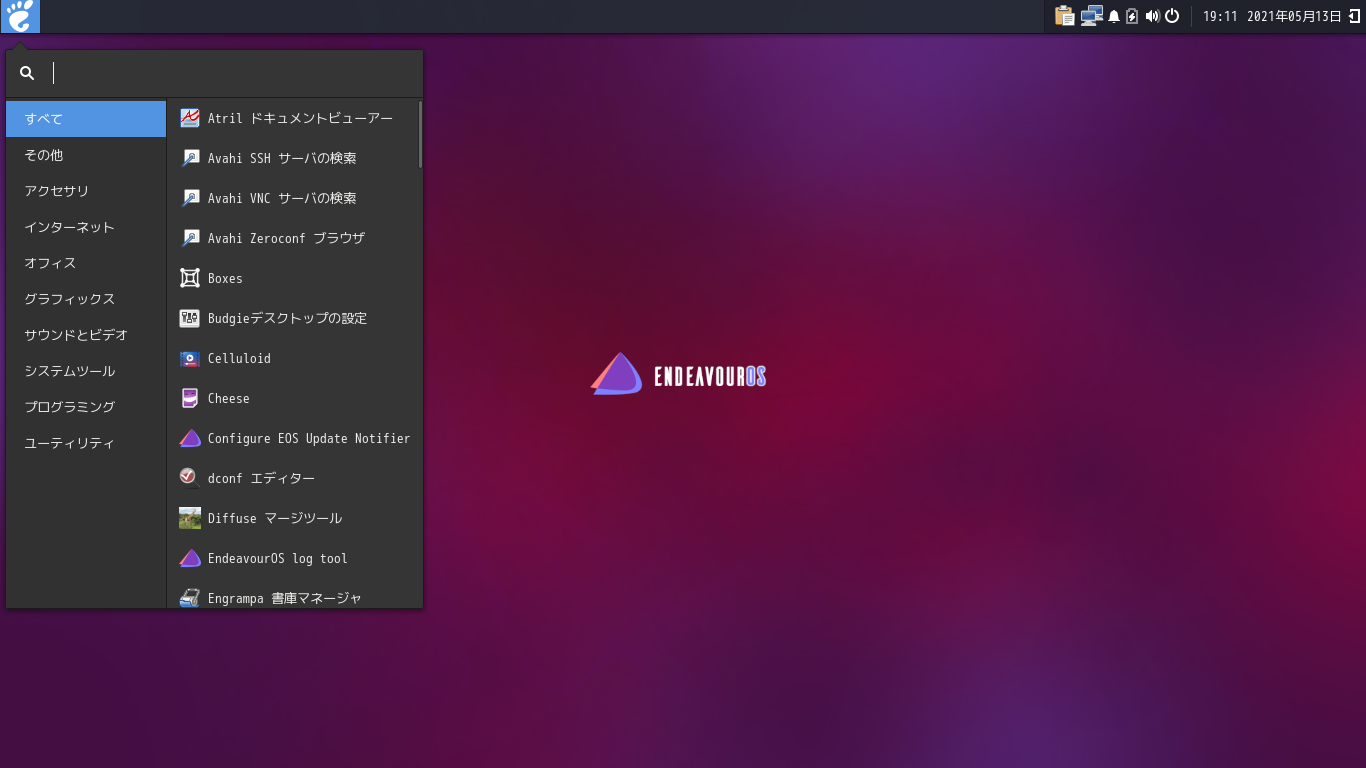Open the Configure EOS Update Notifier icon
Viewport: 1366px width, 768px height.
(x=189, y=438)
